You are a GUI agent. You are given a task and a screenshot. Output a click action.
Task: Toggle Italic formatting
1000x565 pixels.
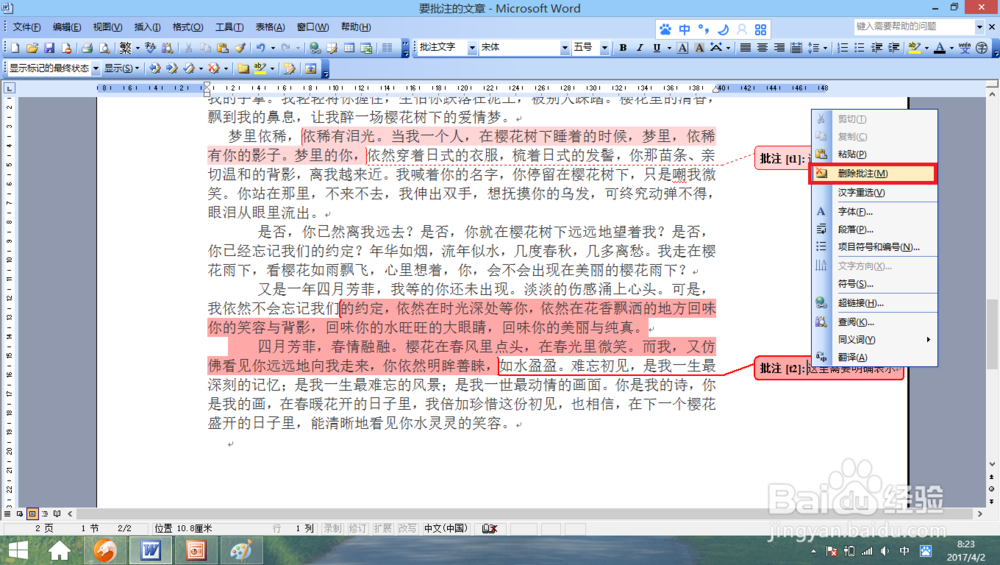click(x=640, y=48)
